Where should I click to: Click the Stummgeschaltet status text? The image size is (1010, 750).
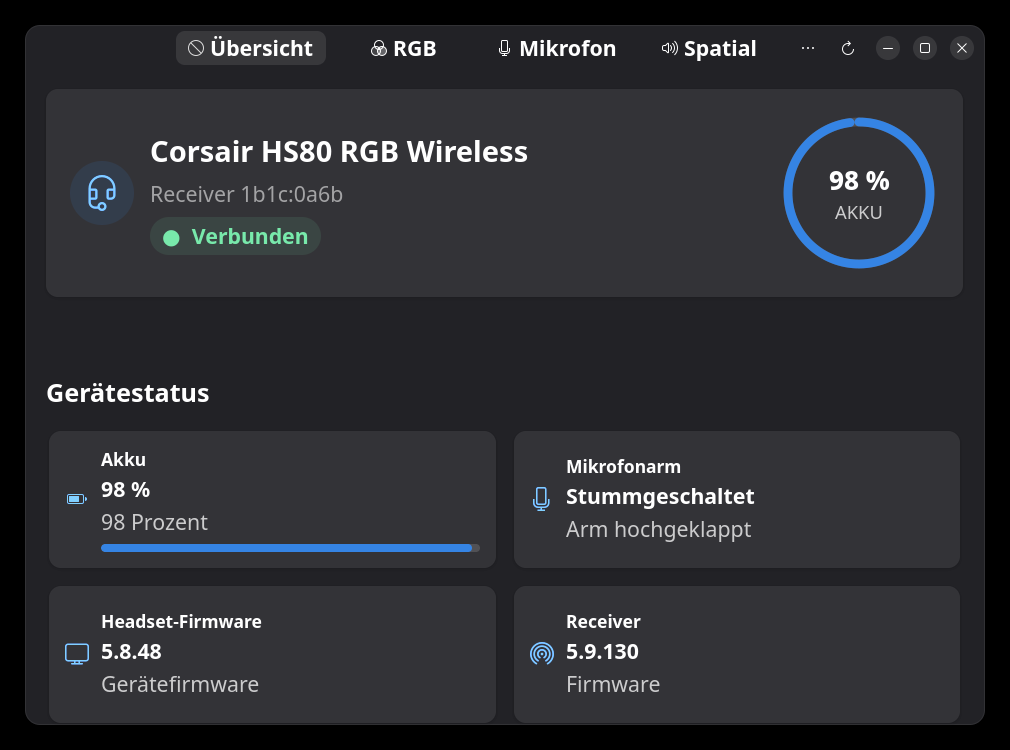tap(660, 497)
